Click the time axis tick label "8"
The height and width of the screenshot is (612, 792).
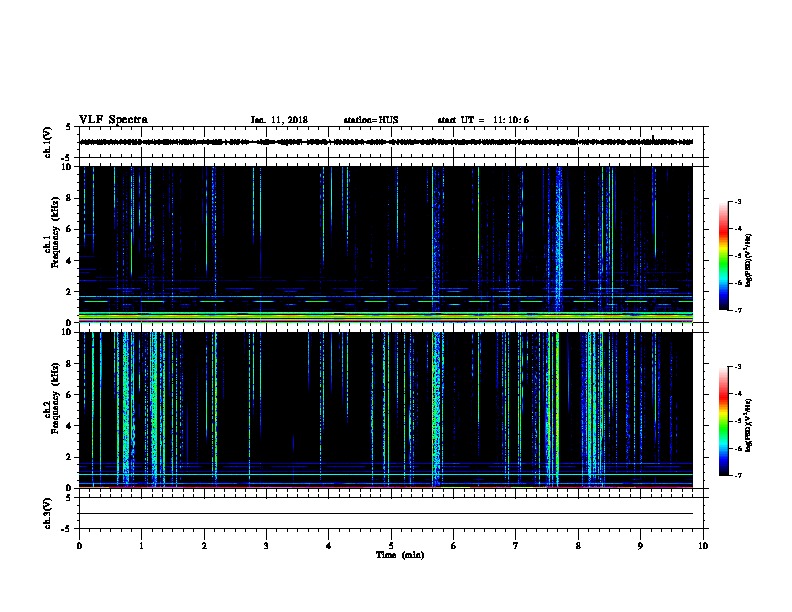coord(578,546)
